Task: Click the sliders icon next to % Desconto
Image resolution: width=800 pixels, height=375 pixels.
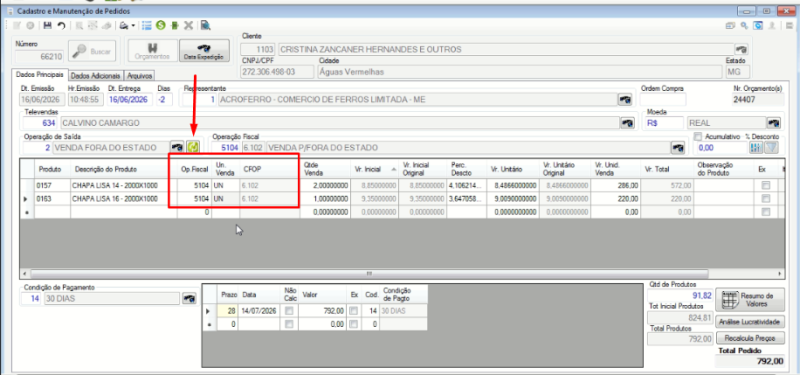Action: pos(756,147)
